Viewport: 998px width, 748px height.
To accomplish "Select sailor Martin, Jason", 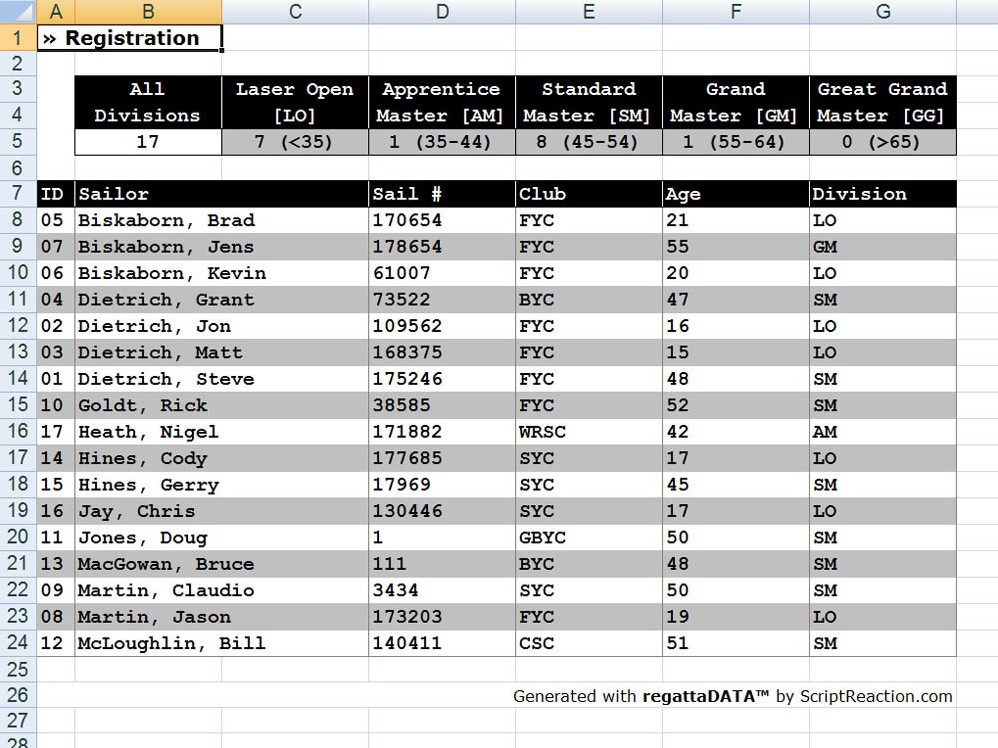I will click(221, 616).
